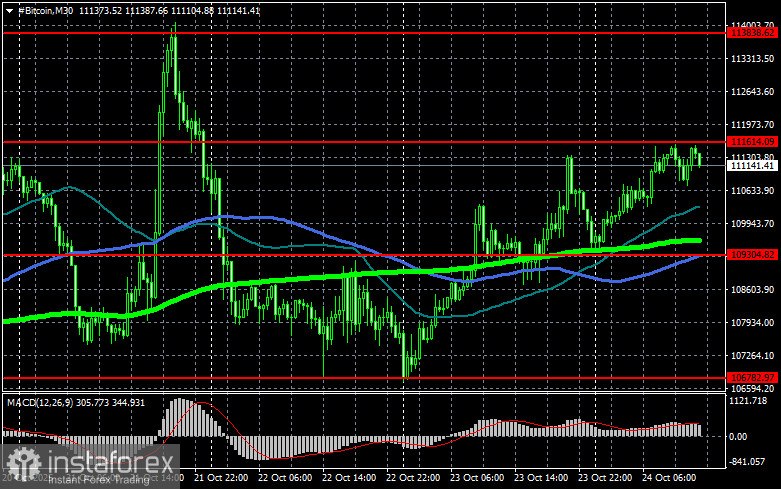Select the 113838.62 red price label

point(752,33)
